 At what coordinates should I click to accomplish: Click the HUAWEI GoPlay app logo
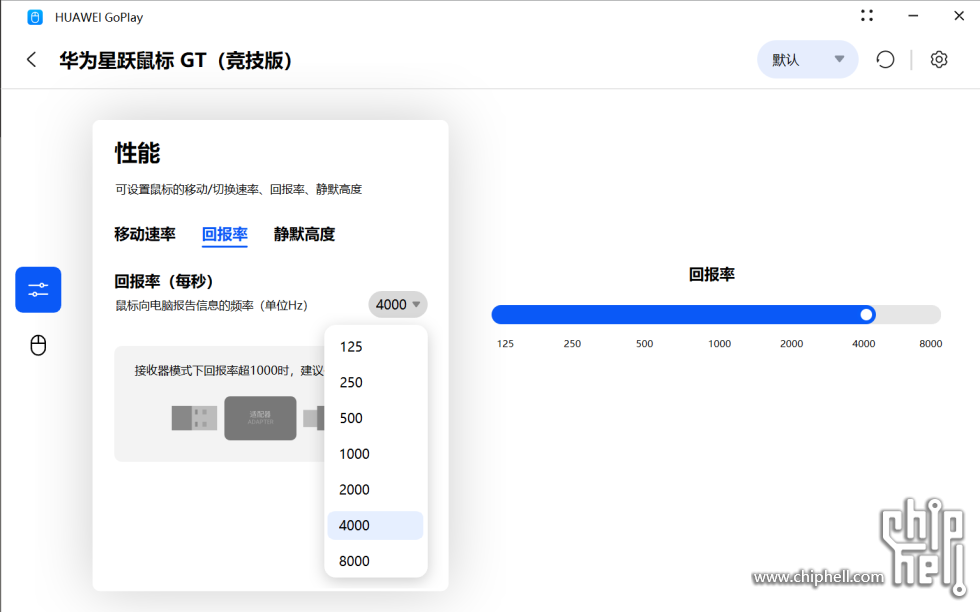pyautogui.click(x=35, y=18)
